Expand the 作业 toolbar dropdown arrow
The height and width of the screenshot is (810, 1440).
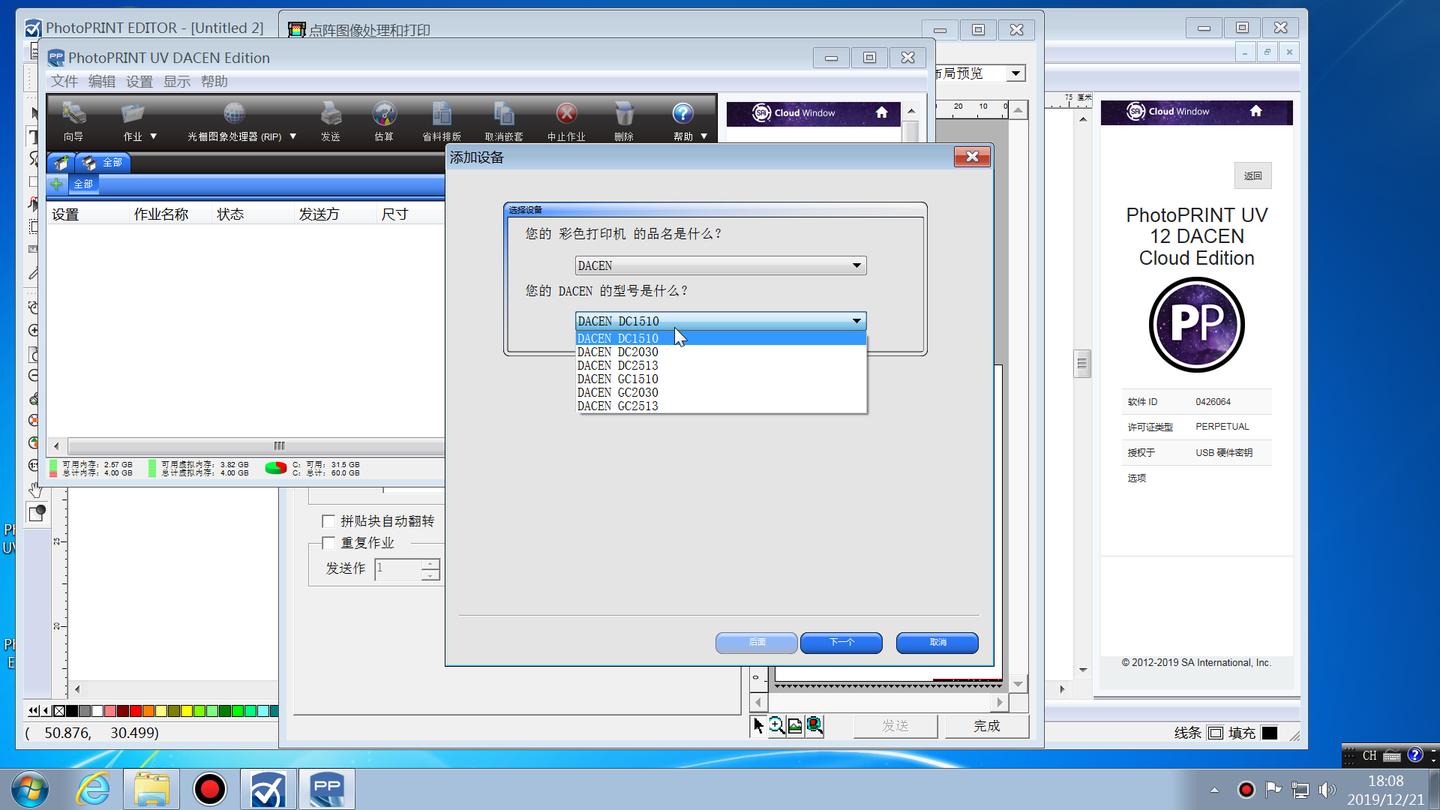pyautogui.click(x=153, y=136)
